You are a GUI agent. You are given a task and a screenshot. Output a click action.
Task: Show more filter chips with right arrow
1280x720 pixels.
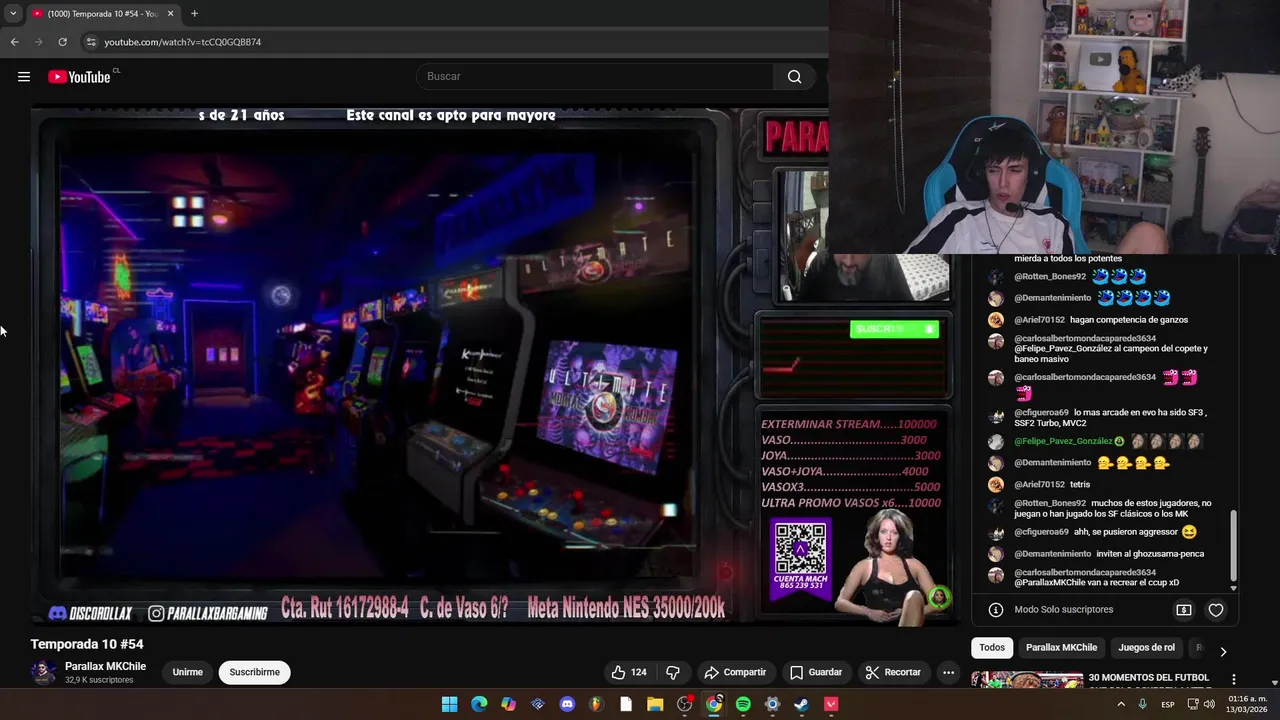[1222, 651]
